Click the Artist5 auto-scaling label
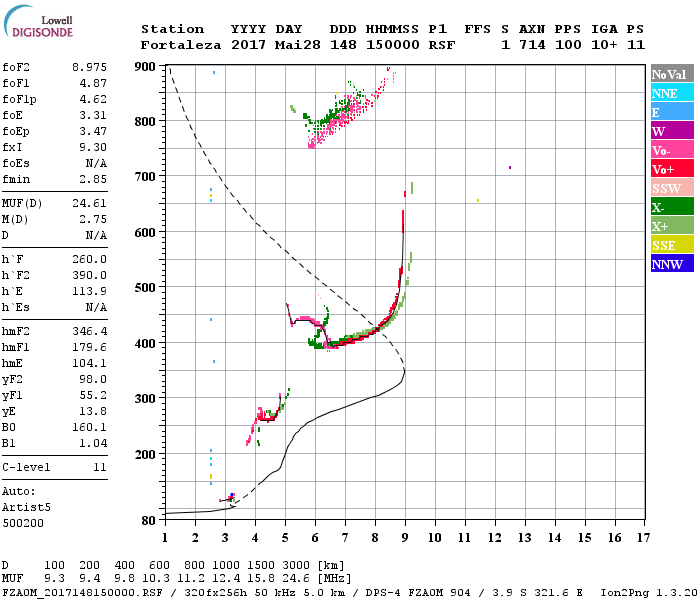 (x=26, y=508)
